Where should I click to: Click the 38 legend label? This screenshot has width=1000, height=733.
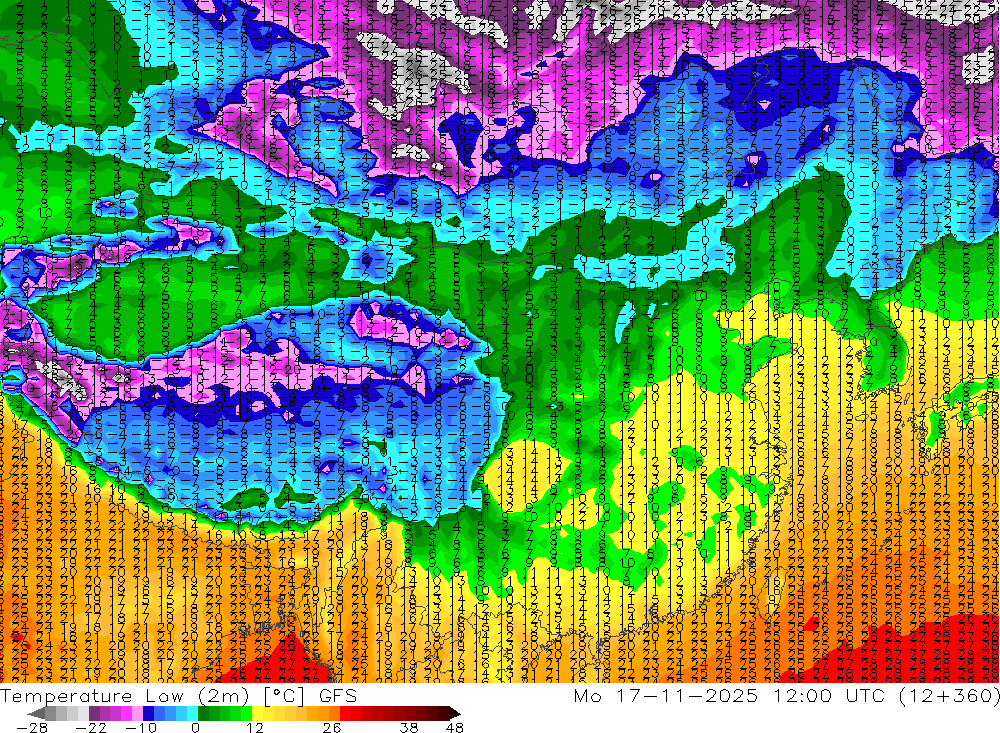(409, 727)
